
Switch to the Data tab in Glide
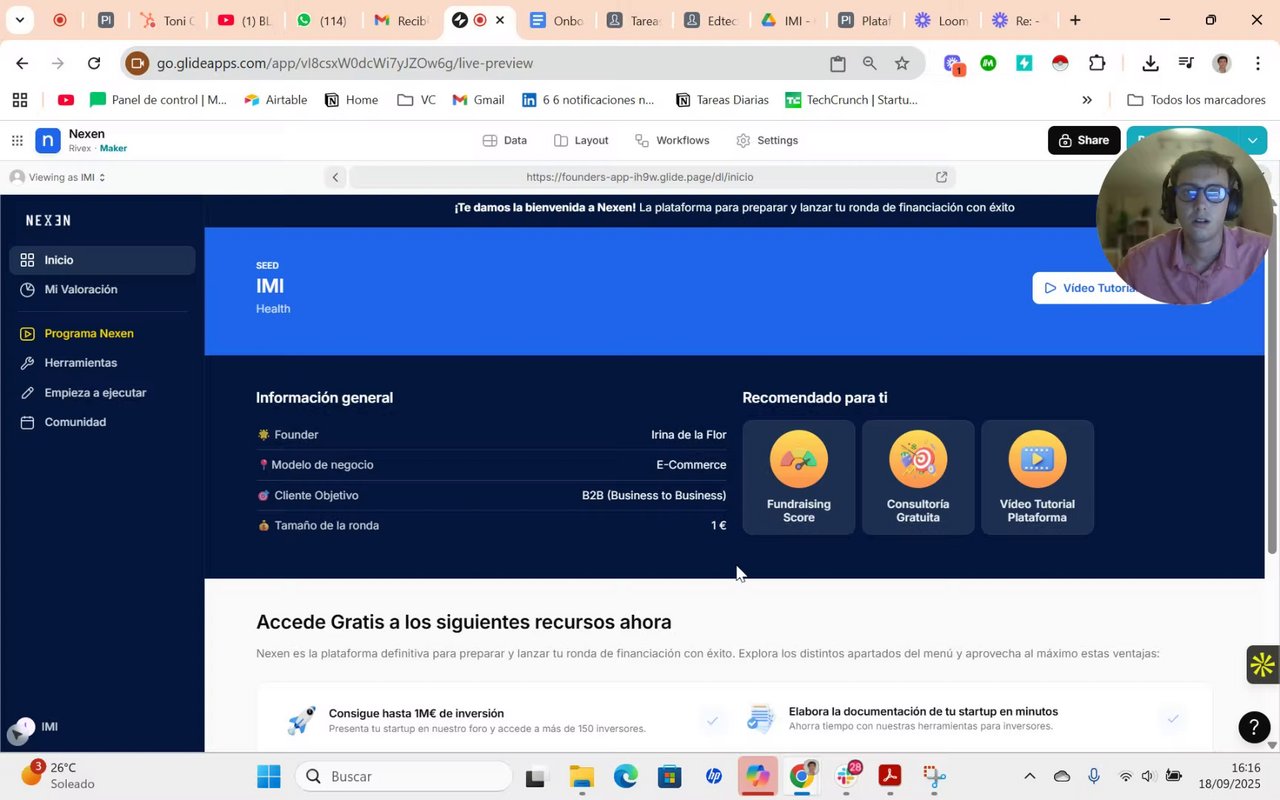504,140
